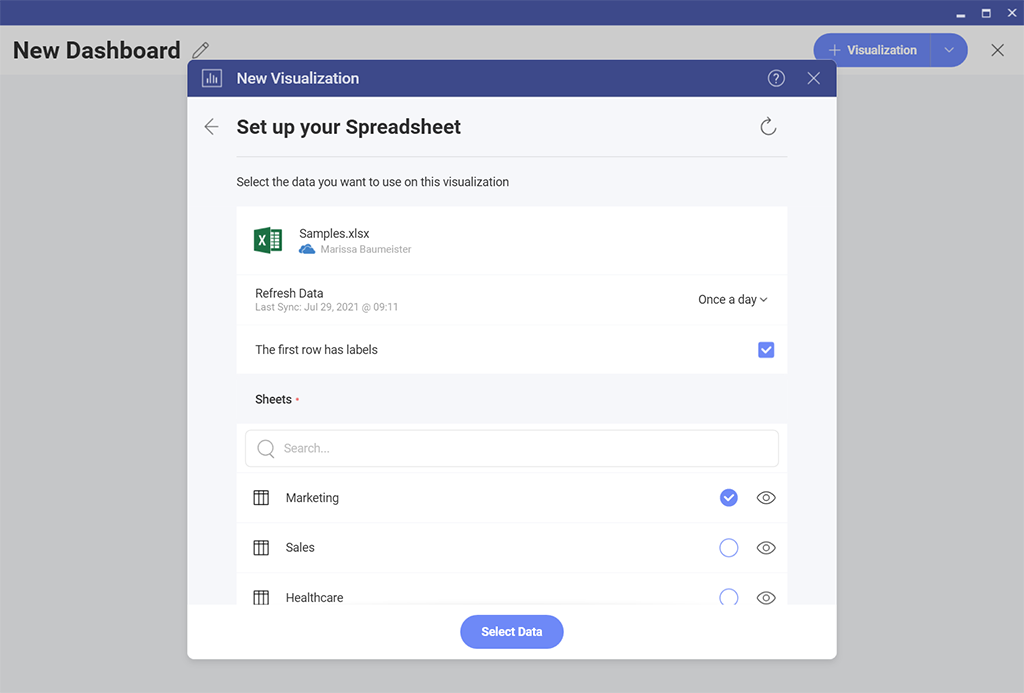The image size is (1024, 693).
Task: Click the Refresh Data label
Action: click(x=289, y=293)
